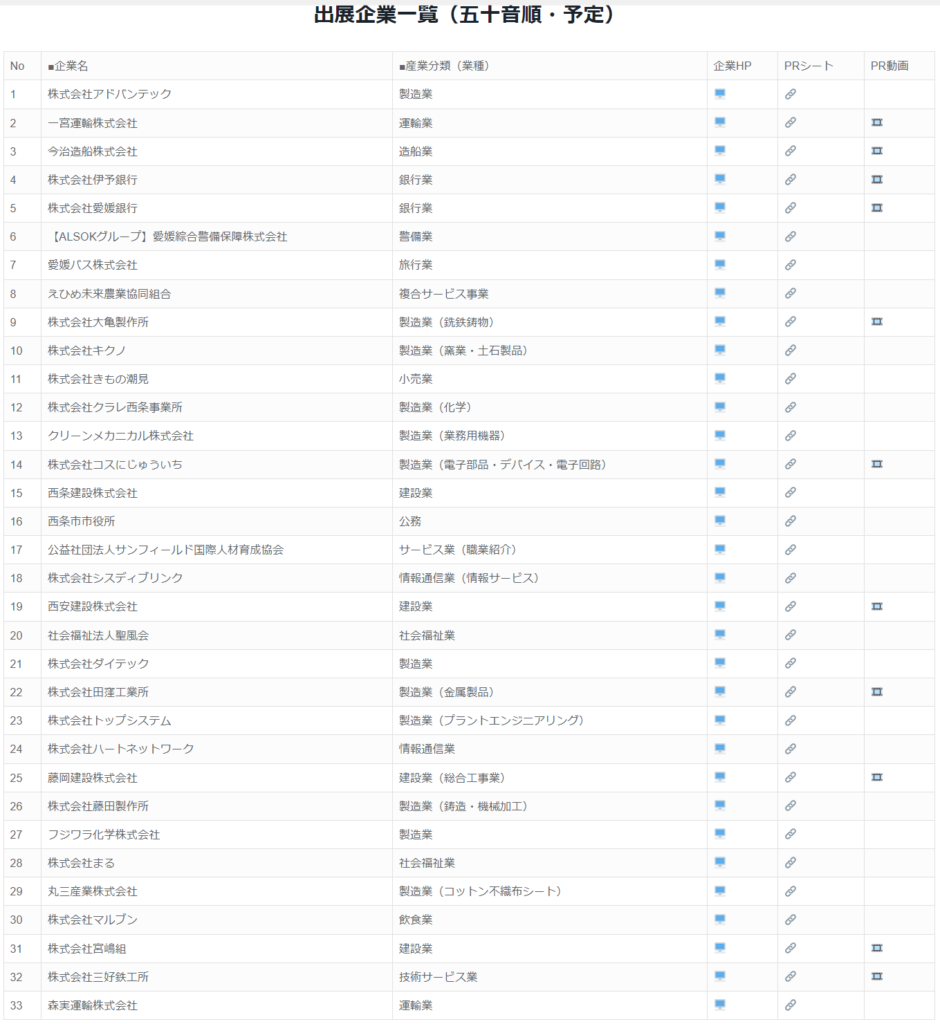Open company HP icon for サンフィールド国際人材育成協会
940x1024 pixels.
click(x=720, y=549)
